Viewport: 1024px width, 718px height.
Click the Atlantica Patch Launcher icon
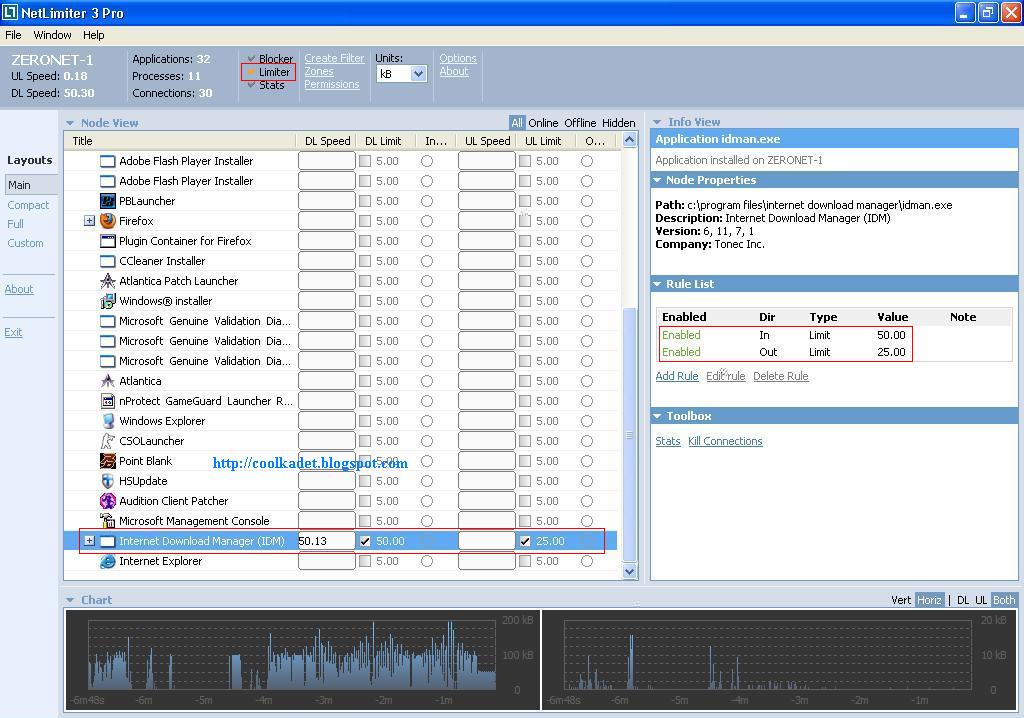coord(108,281)
